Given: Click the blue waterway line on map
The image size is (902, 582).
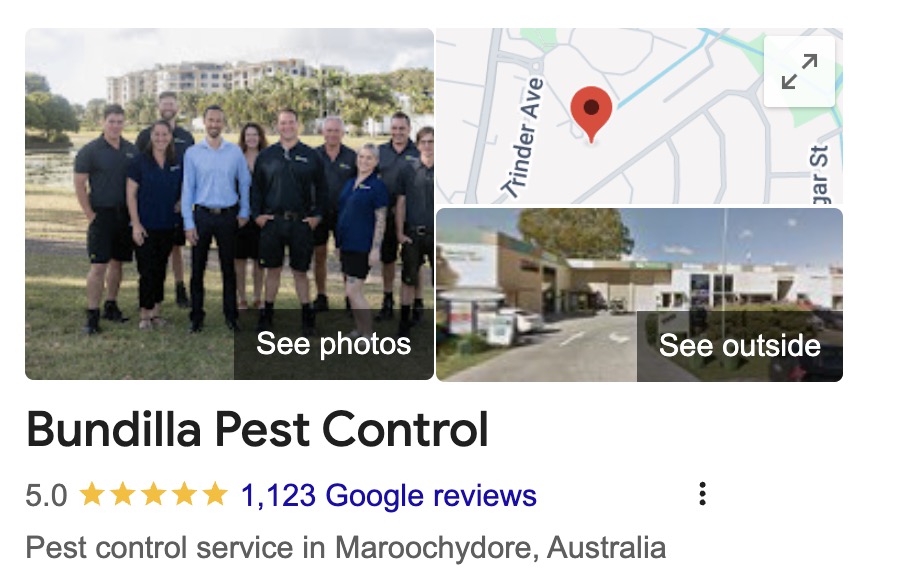Looking at the screenshot, I should (x=663, y=70).
